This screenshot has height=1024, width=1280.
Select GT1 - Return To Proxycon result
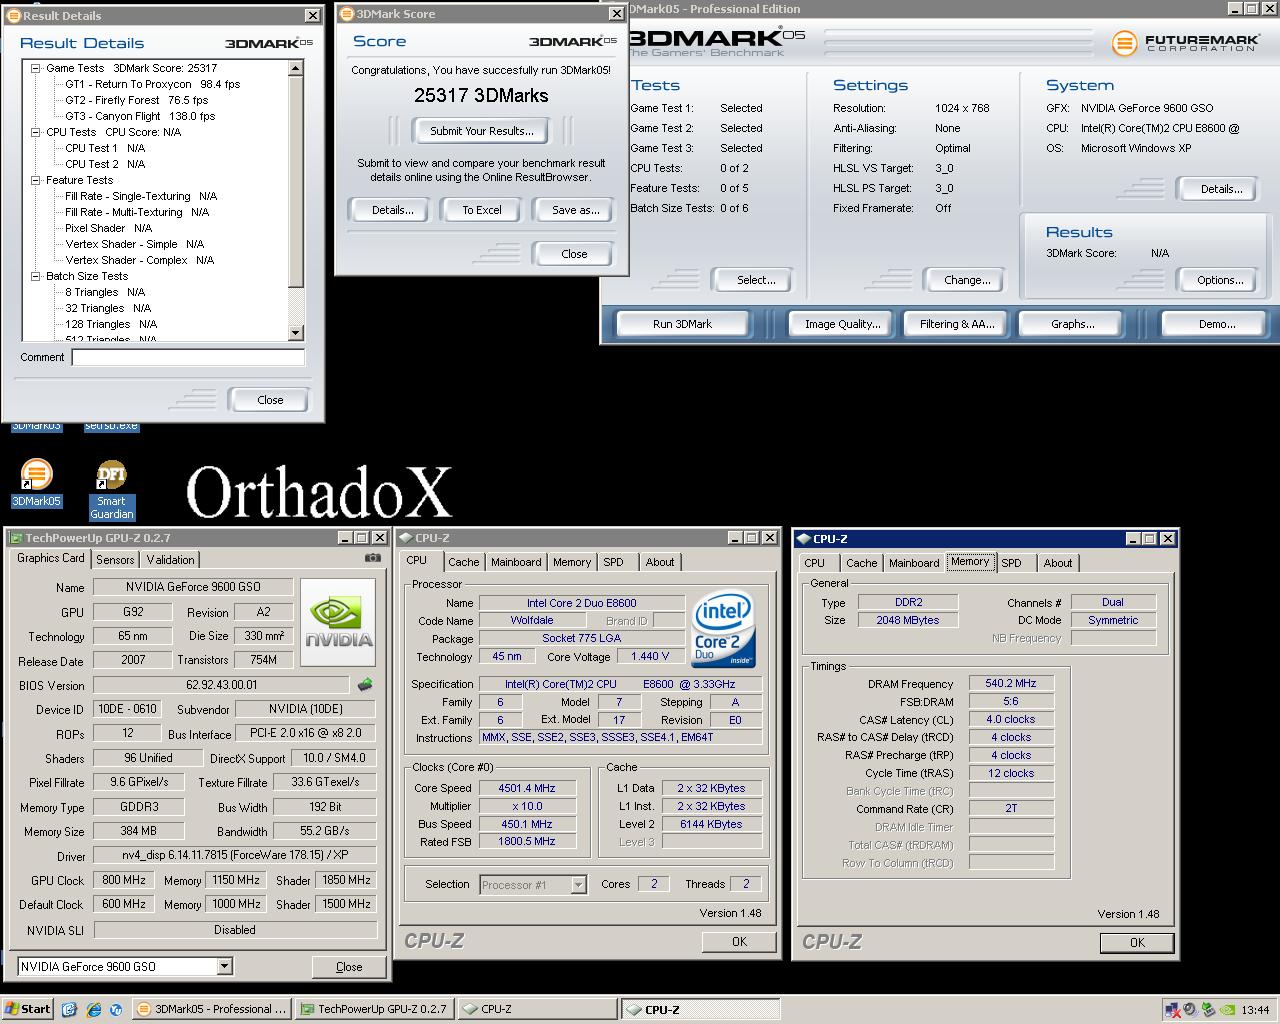(x=153, y=84)
